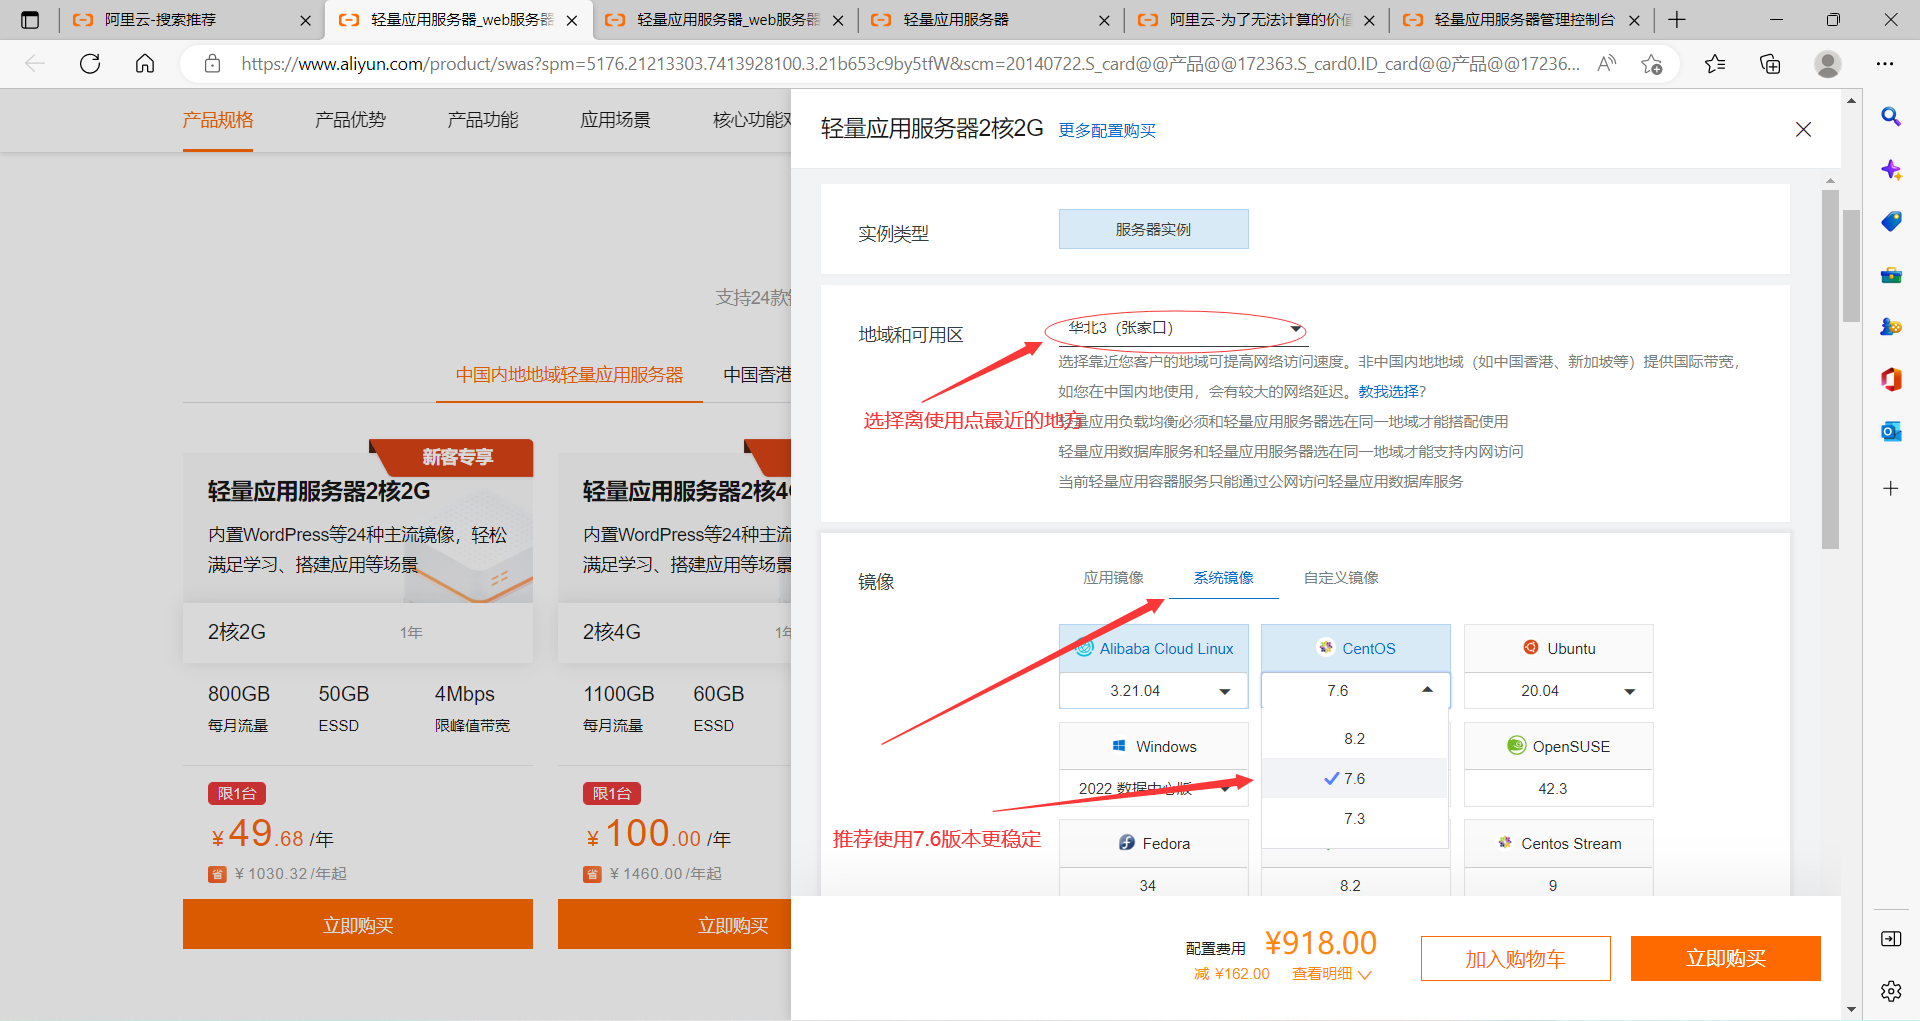The height and width of the screenshot is (1021, 1920).
Task: Go to browser home page icon
Action: [145, 64]
